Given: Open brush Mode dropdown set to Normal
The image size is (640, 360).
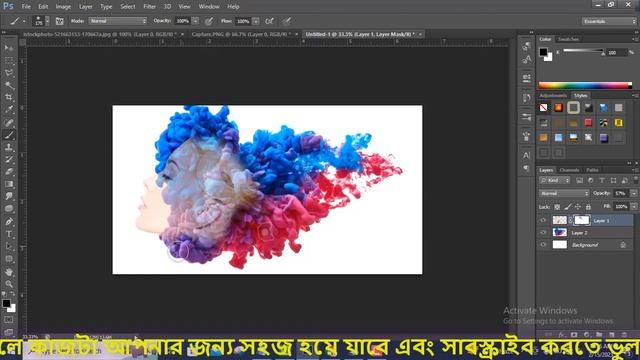Looking at the screenshot, I should click(118, 21).
